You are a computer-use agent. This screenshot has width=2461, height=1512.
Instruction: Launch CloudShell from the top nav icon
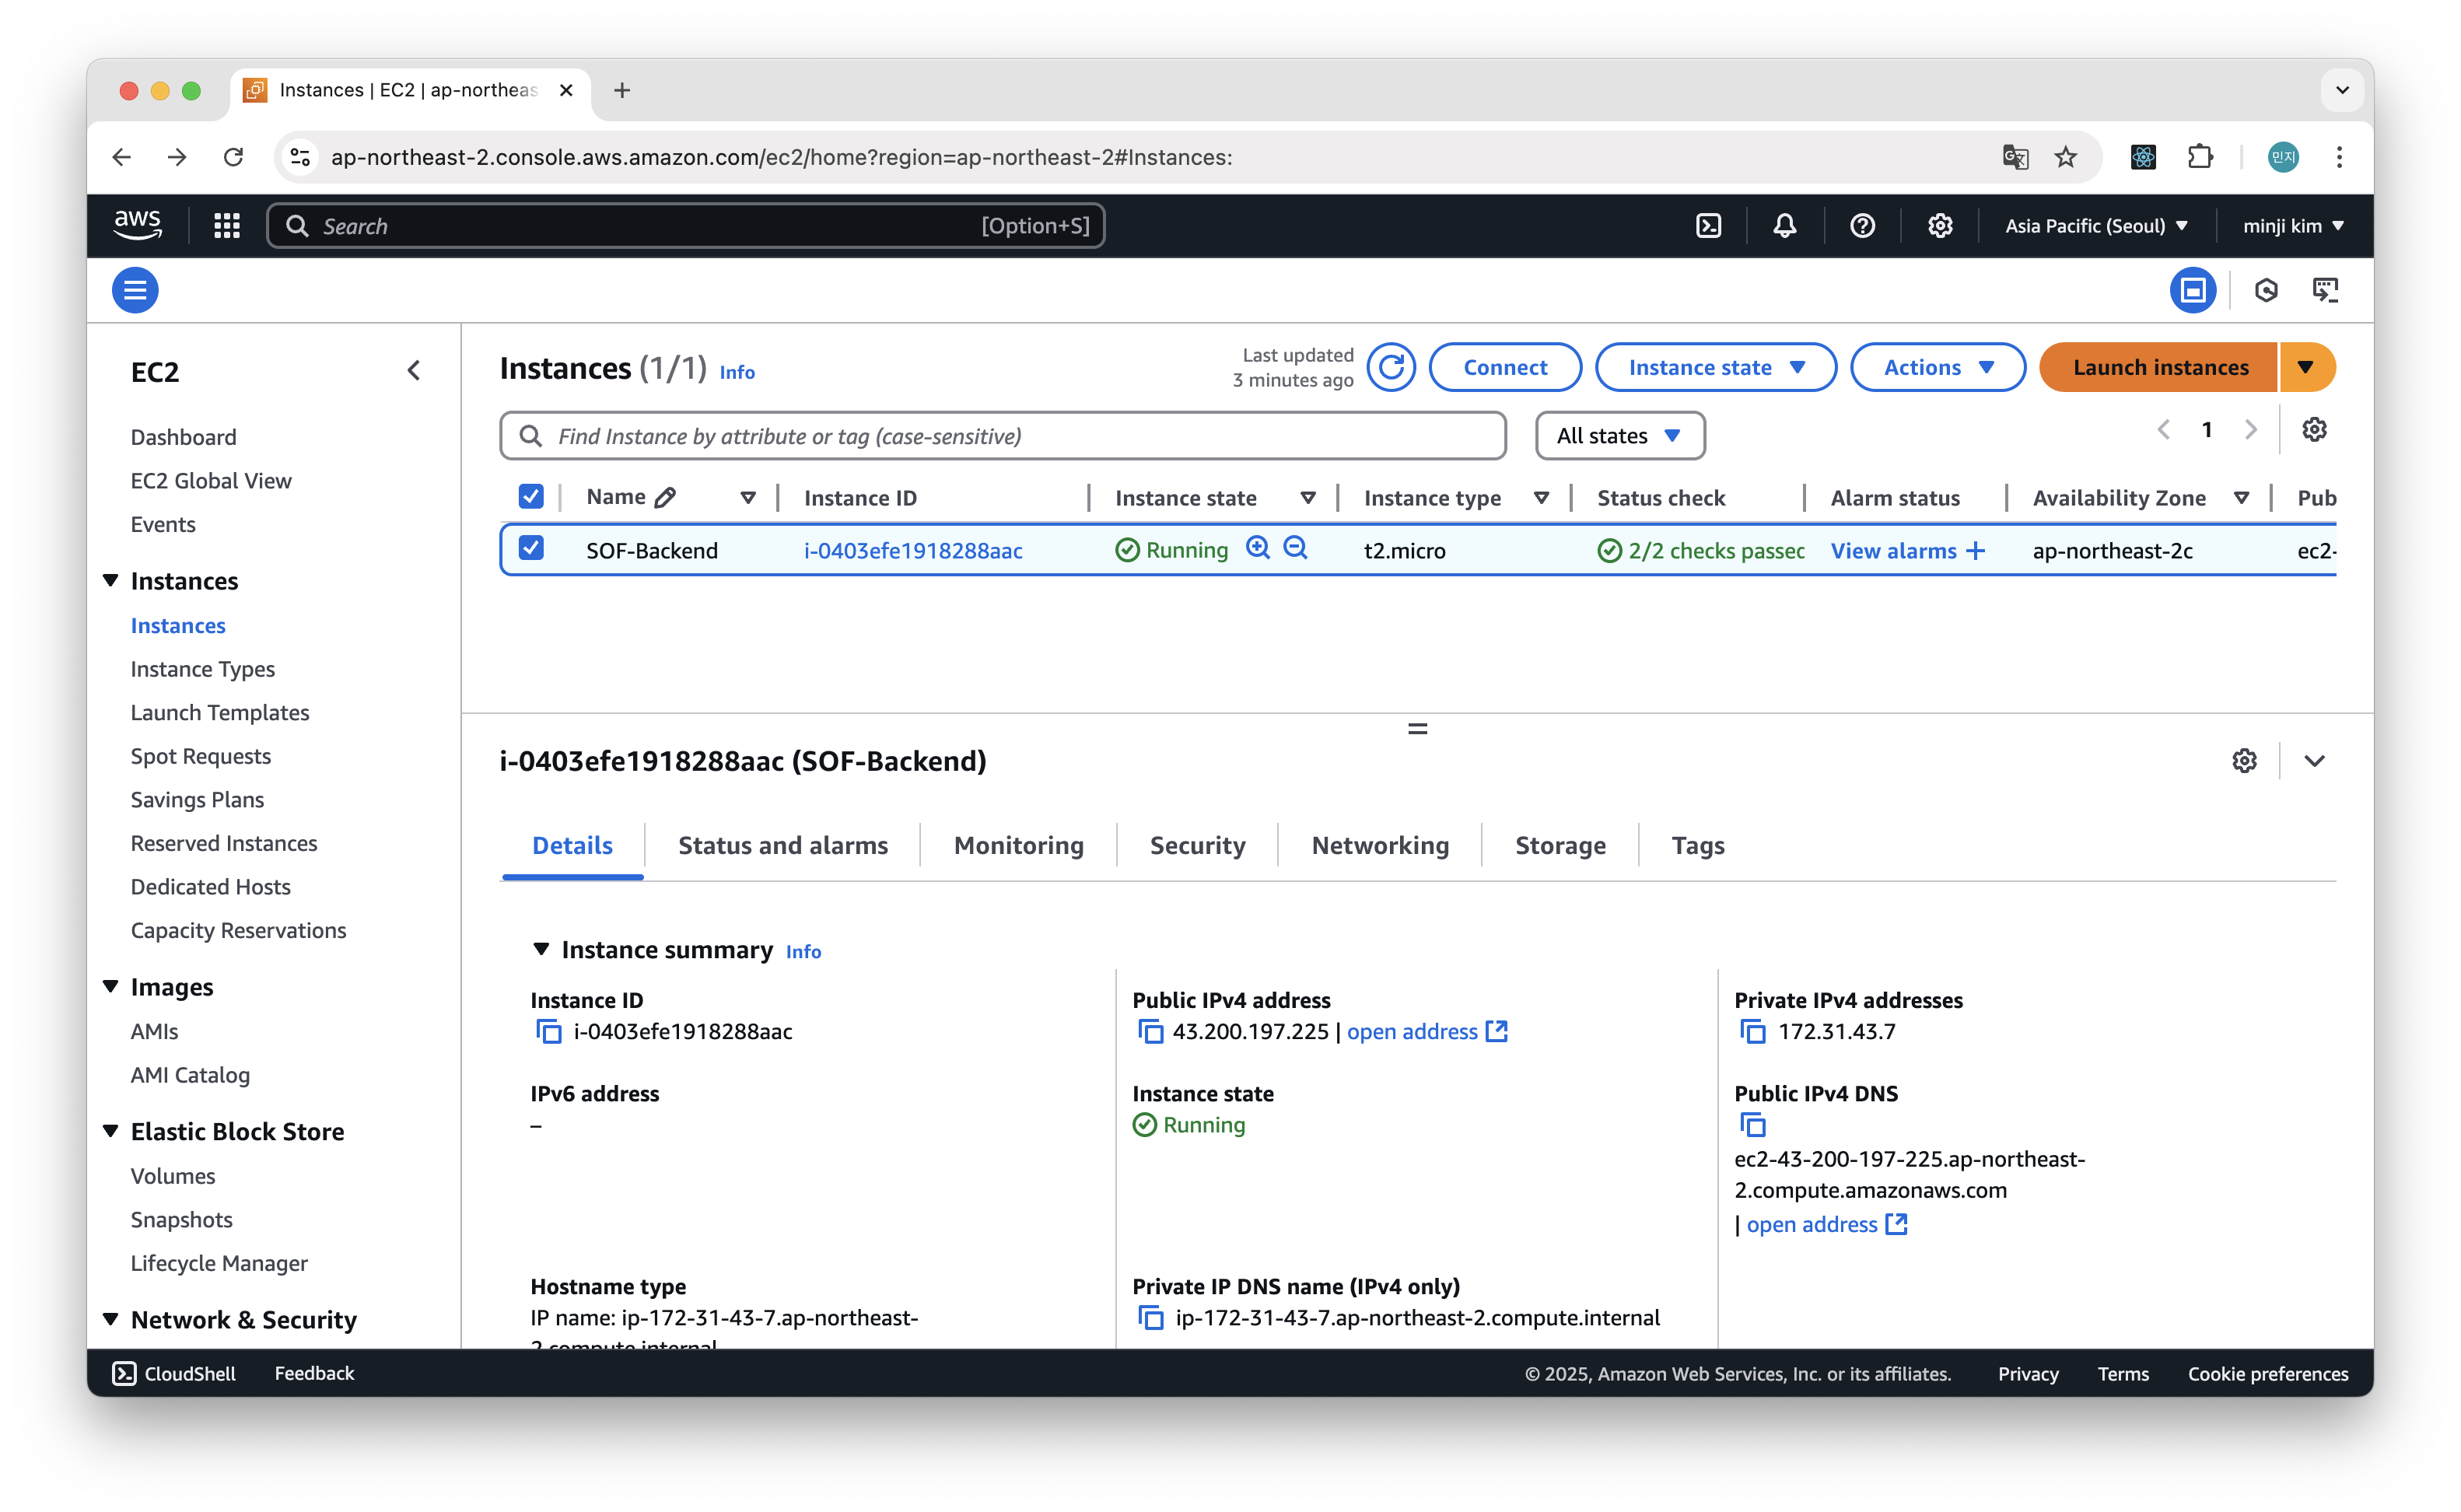click(1709, 226)
